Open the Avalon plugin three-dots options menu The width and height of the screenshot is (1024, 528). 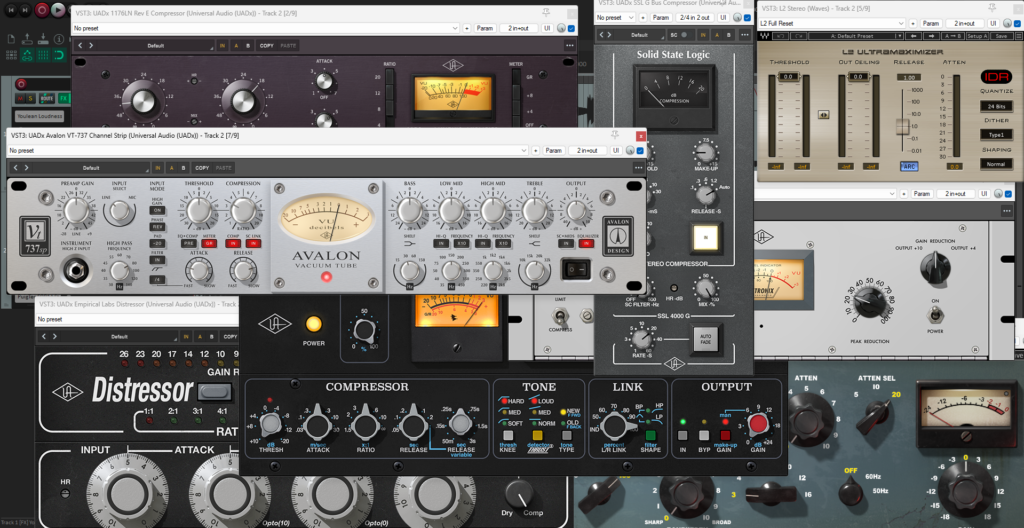click(x=639, y=168)
